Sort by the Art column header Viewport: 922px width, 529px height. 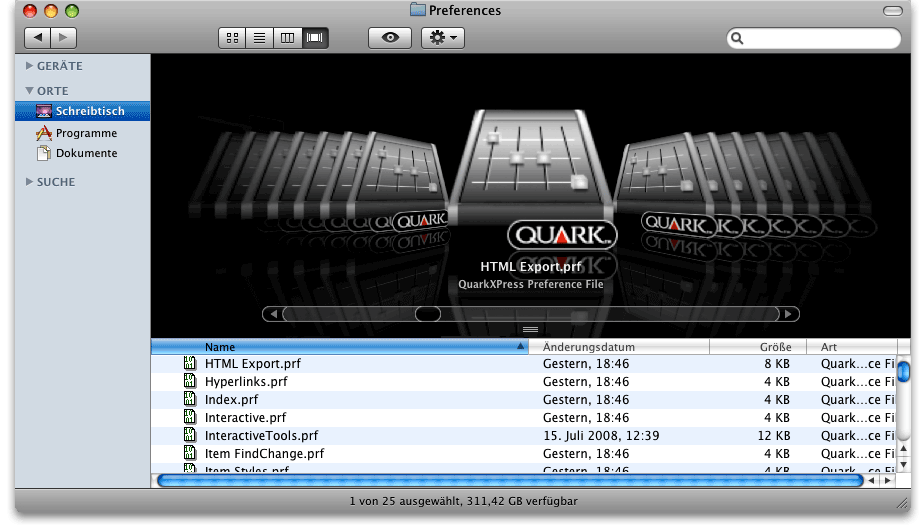[851, 347]
